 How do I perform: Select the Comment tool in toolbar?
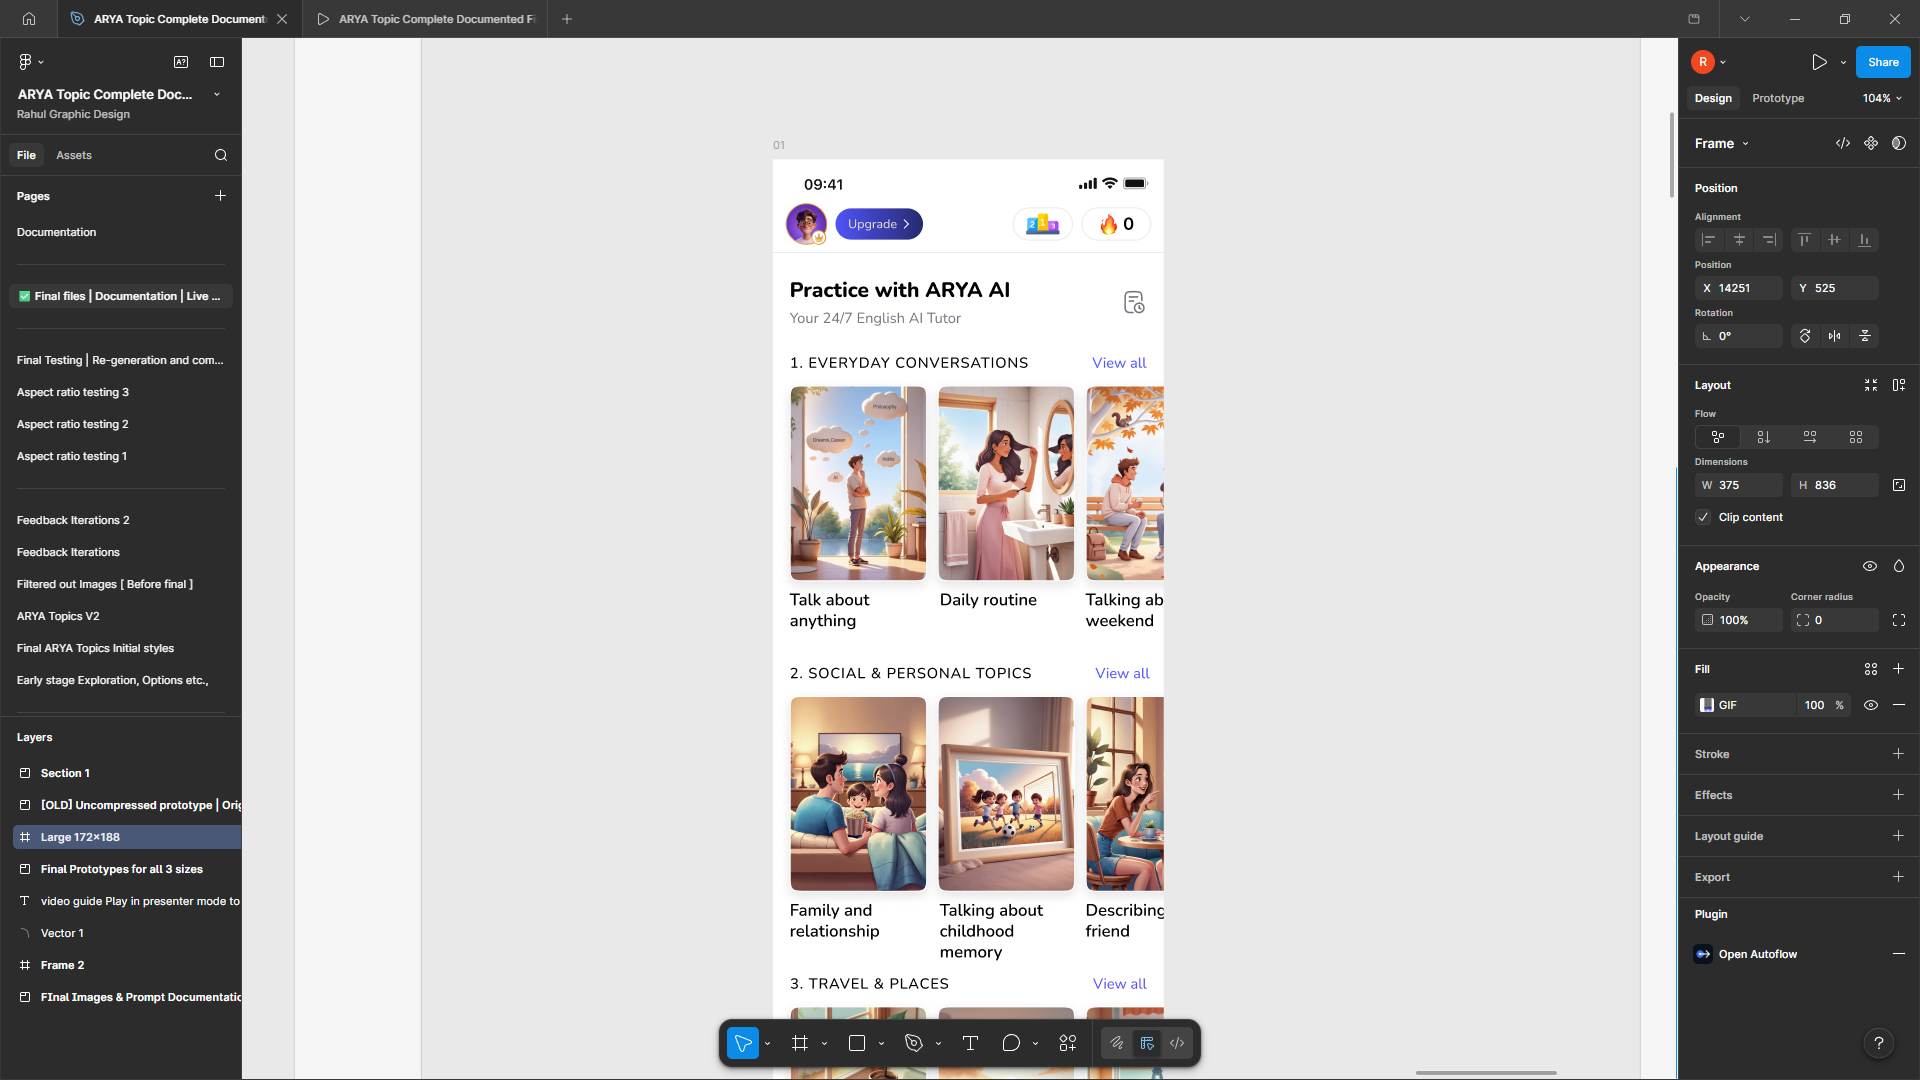1011,1043
